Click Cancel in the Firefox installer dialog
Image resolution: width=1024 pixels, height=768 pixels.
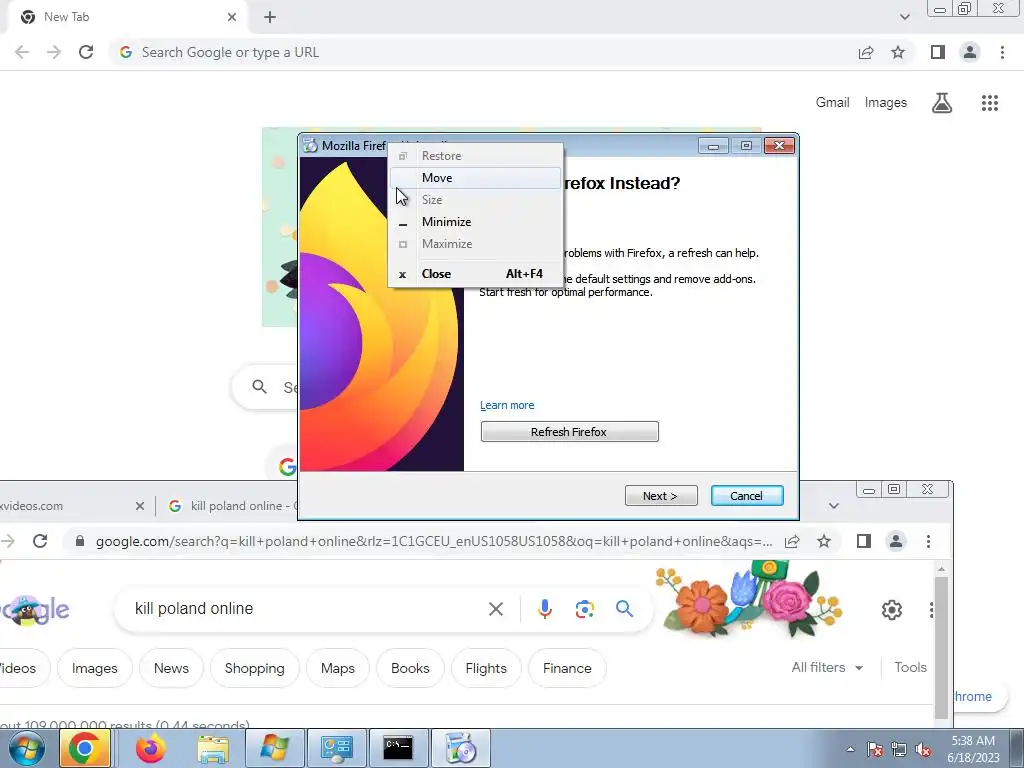746,496
